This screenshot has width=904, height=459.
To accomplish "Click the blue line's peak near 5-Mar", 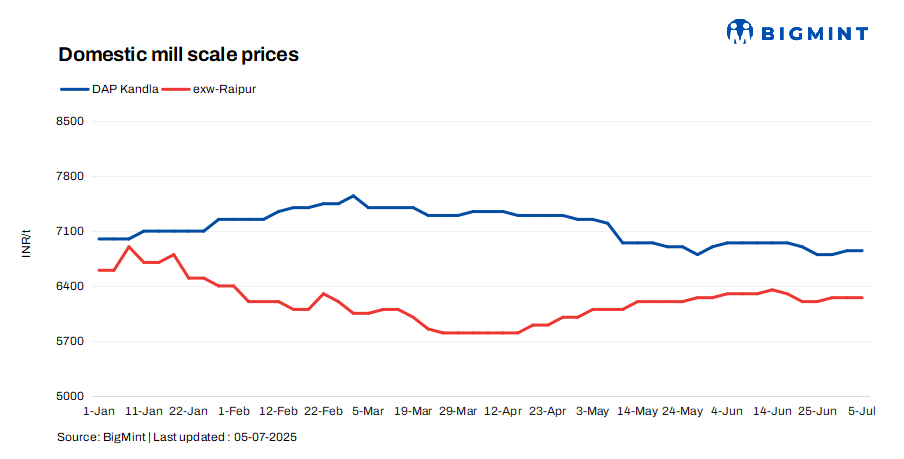I will [x=353, y=195].
